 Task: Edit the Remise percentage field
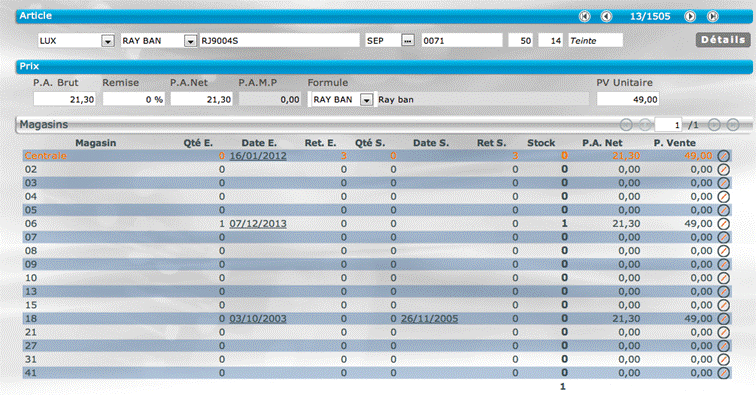click(134, 99)
